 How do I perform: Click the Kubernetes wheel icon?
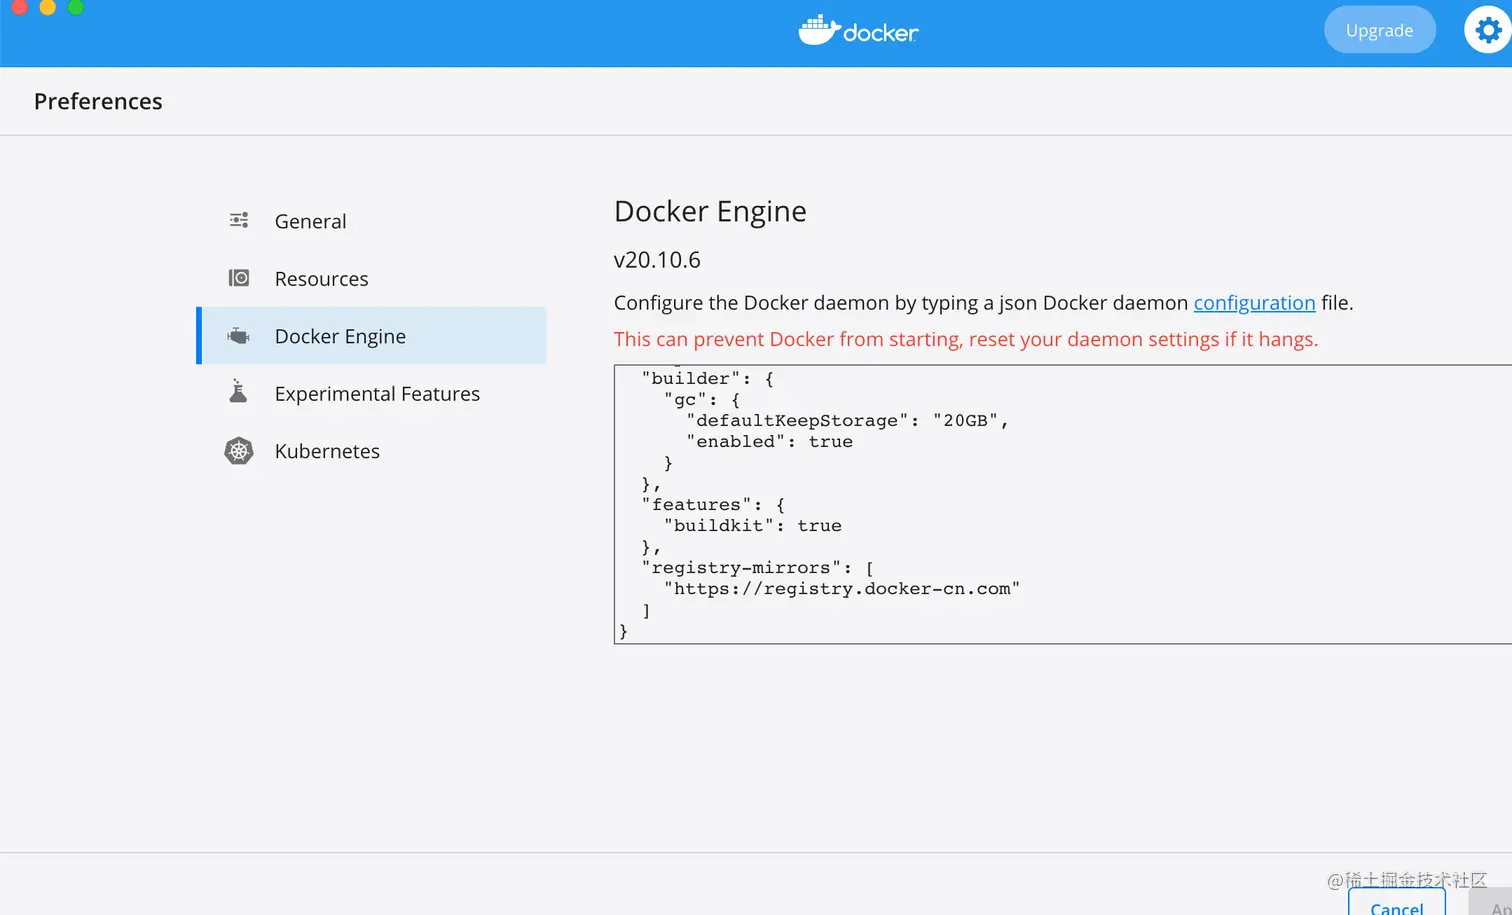click(x=239, y=451)
